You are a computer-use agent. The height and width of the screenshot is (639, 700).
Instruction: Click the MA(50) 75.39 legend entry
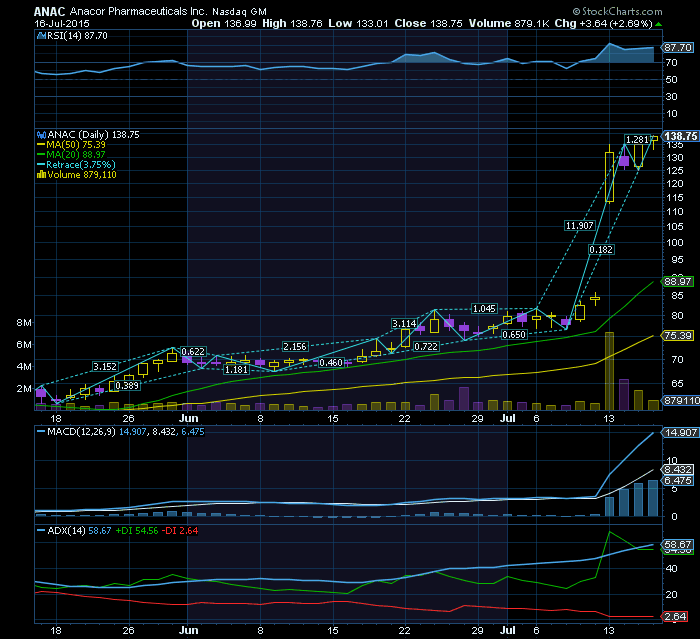pyautogui.click(x=71, y=145)
